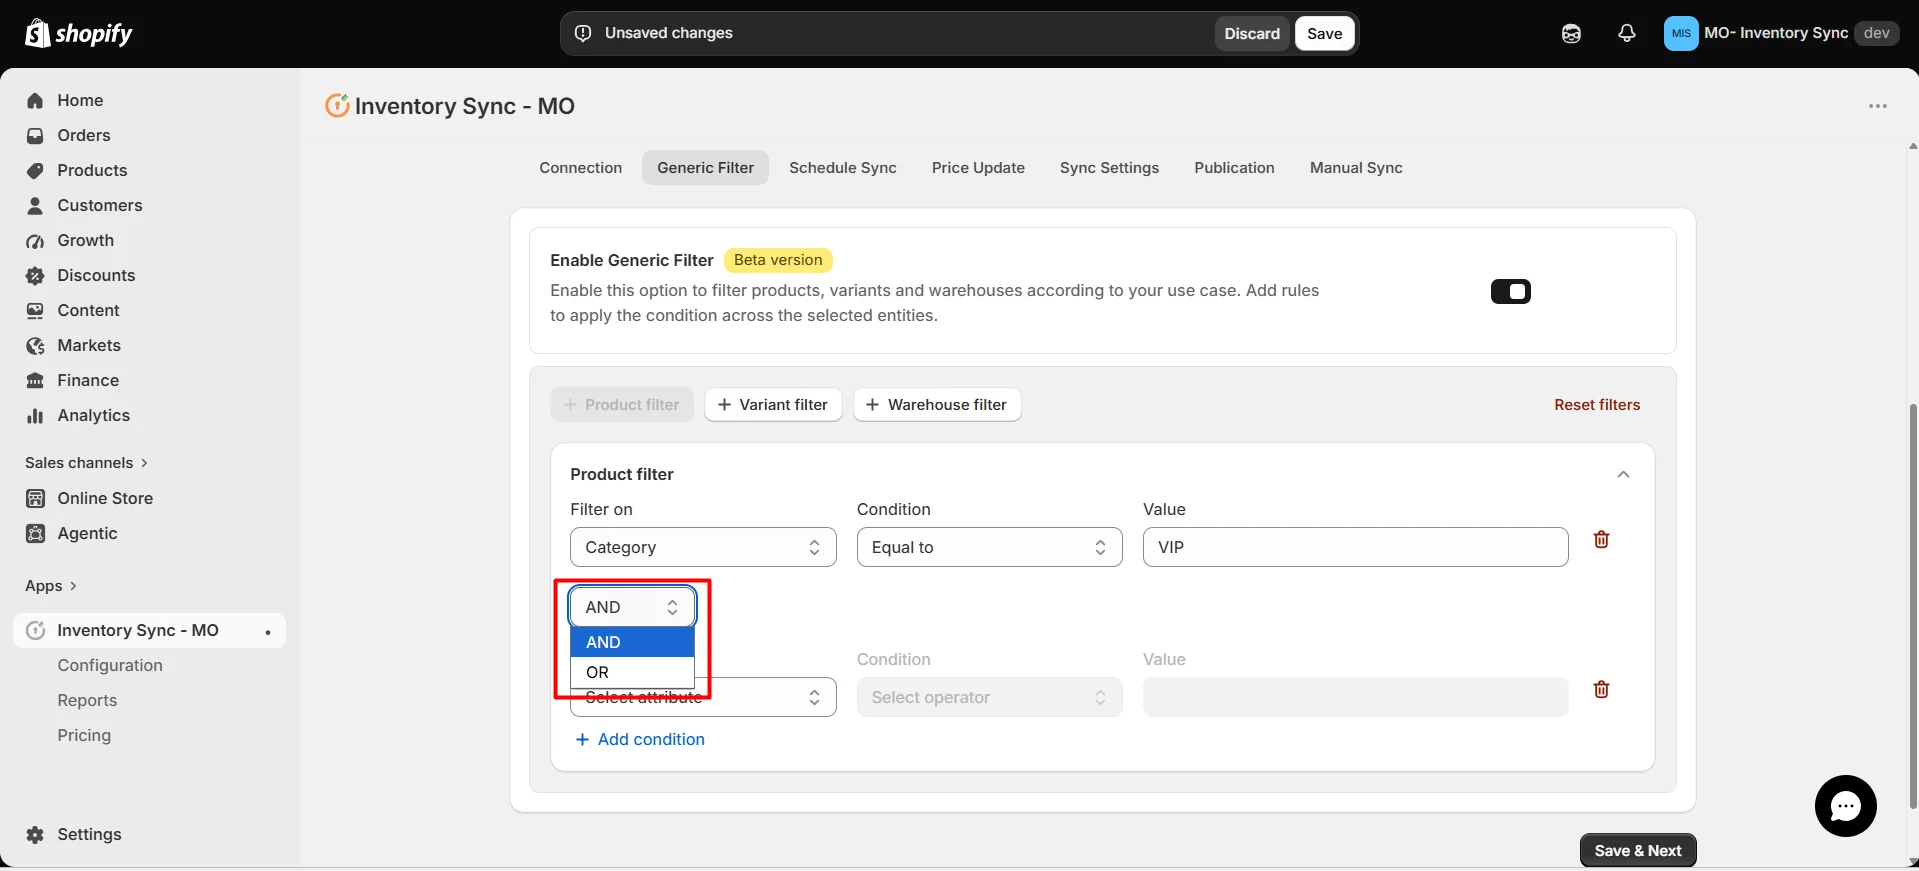The image size is (1919, 871).
Task: Delete the Category Equal to VIP condition
Action: point(1601,539)
